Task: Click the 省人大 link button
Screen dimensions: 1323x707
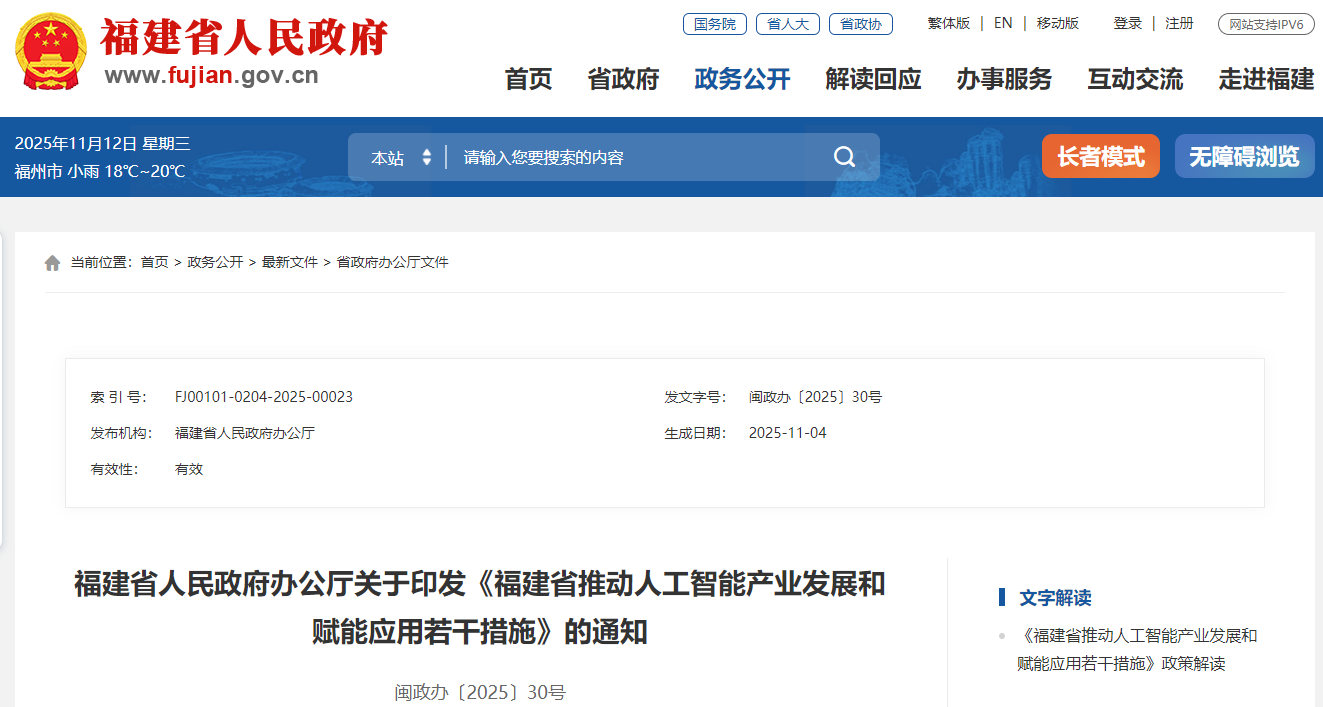Action: (x=787, y=24)
